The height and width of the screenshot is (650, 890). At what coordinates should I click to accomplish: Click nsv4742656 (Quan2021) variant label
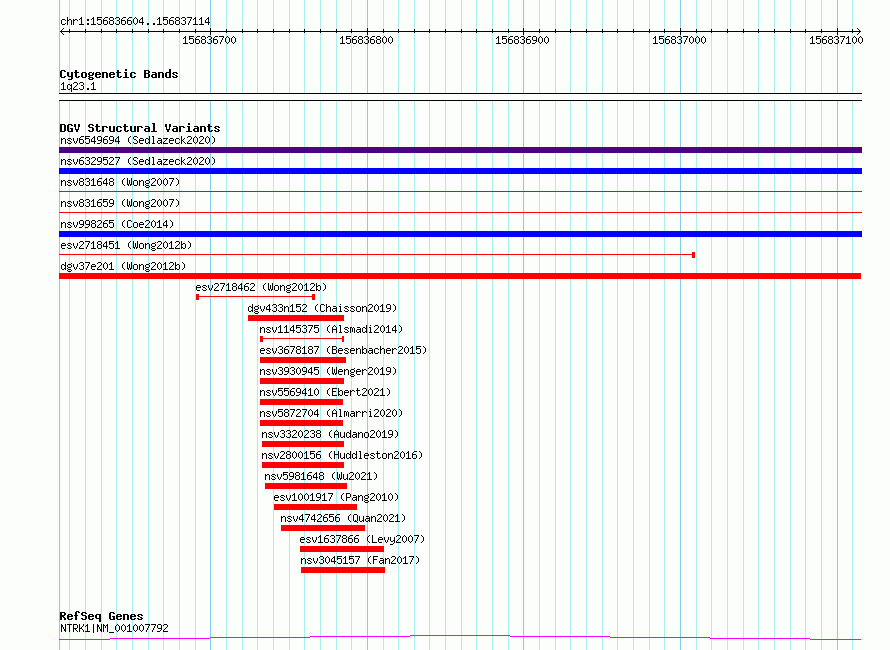coord(343,518)
